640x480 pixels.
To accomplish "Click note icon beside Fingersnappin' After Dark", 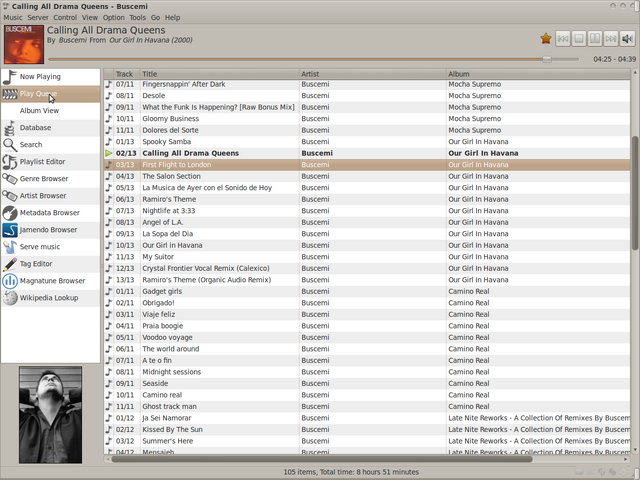I will (109, 84).
